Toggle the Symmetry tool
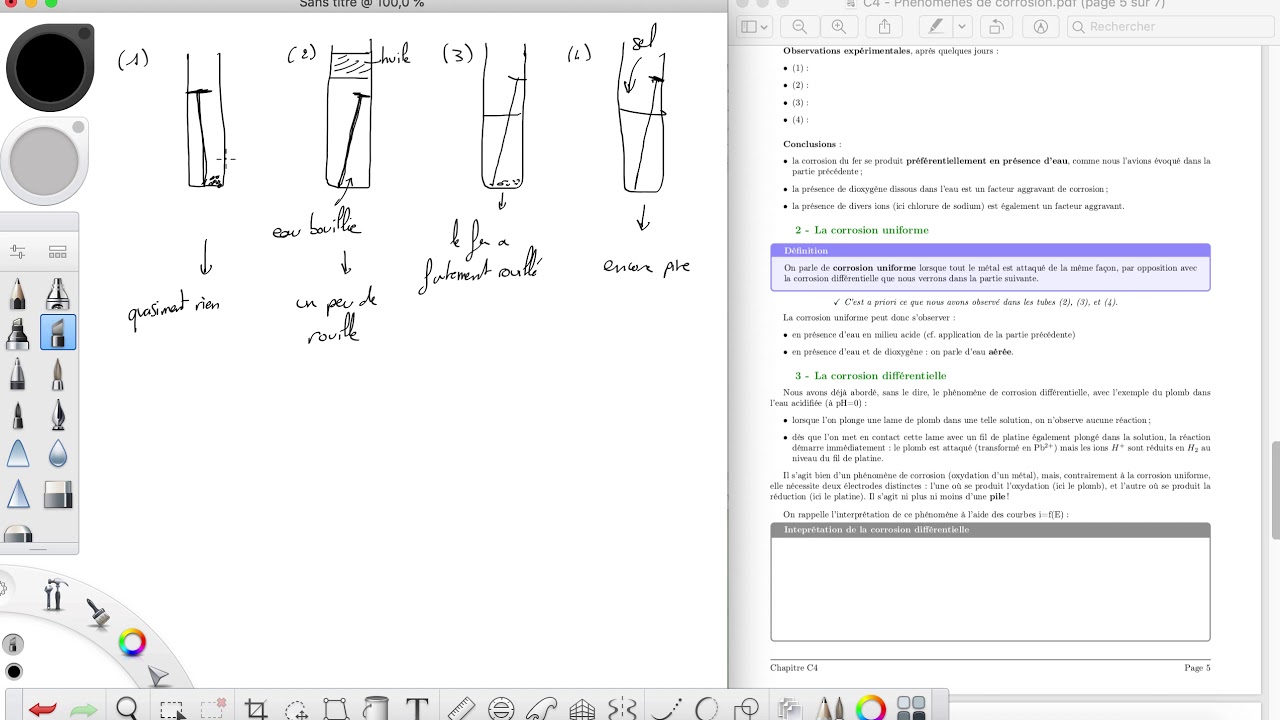Screen dimensions: 1280x720 tap(622, 709)
